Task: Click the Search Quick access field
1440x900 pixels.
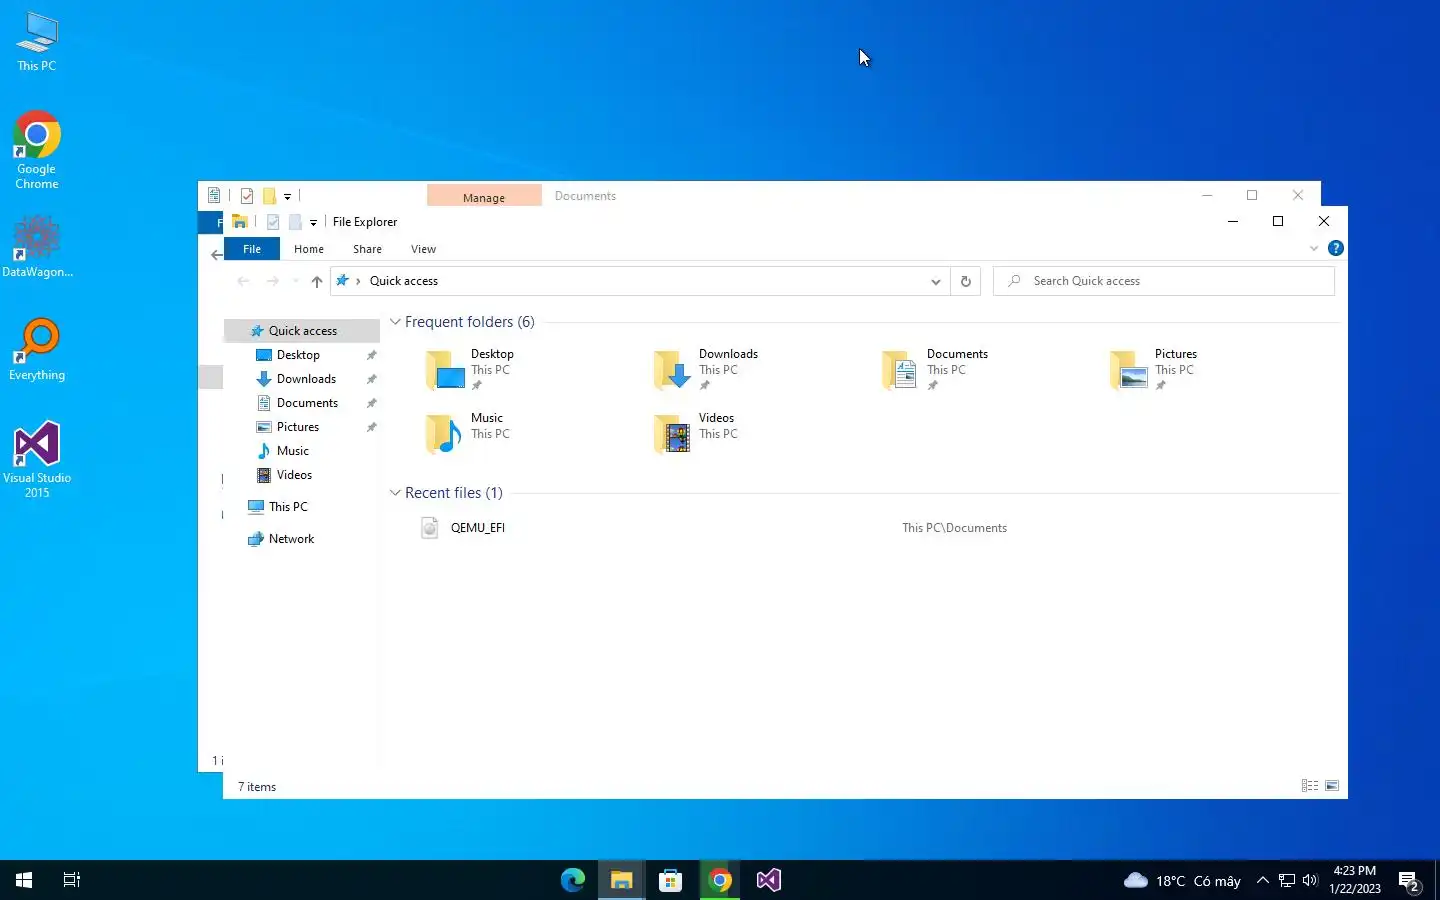Action: pyautogui.click(x=1164, y=281)
